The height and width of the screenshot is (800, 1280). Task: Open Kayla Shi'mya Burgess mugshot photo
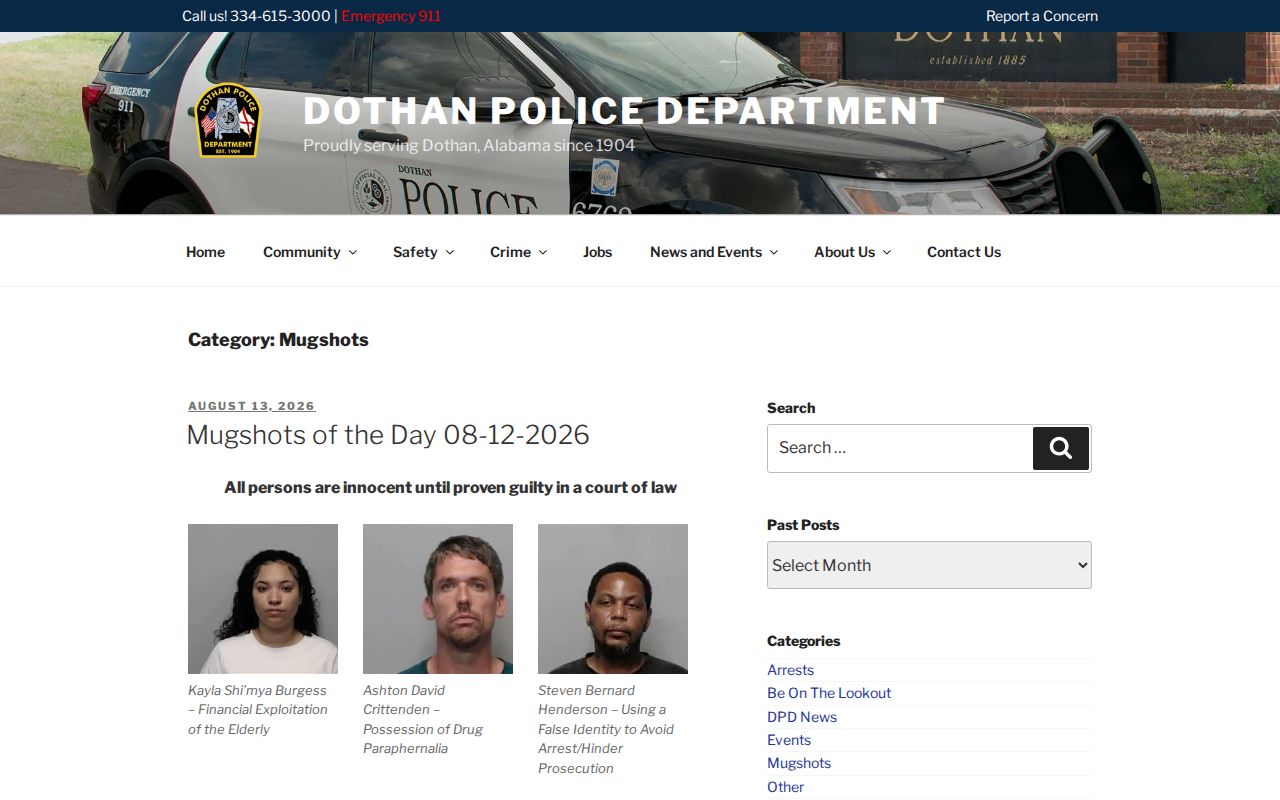tap(263, 599)
